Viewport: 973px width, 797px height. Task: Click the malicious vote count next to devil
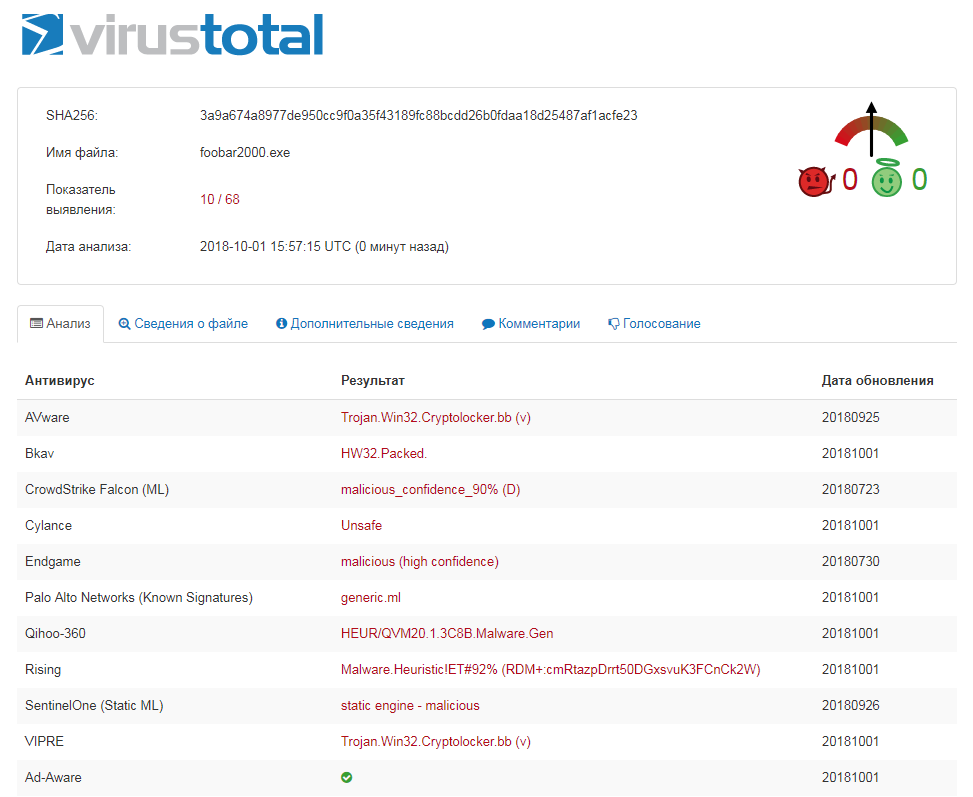point(850,179)
